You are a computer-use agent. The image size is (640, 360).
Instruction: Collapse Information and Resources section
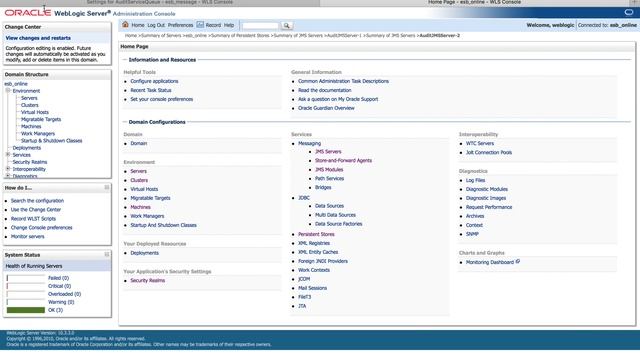(125, 60)
